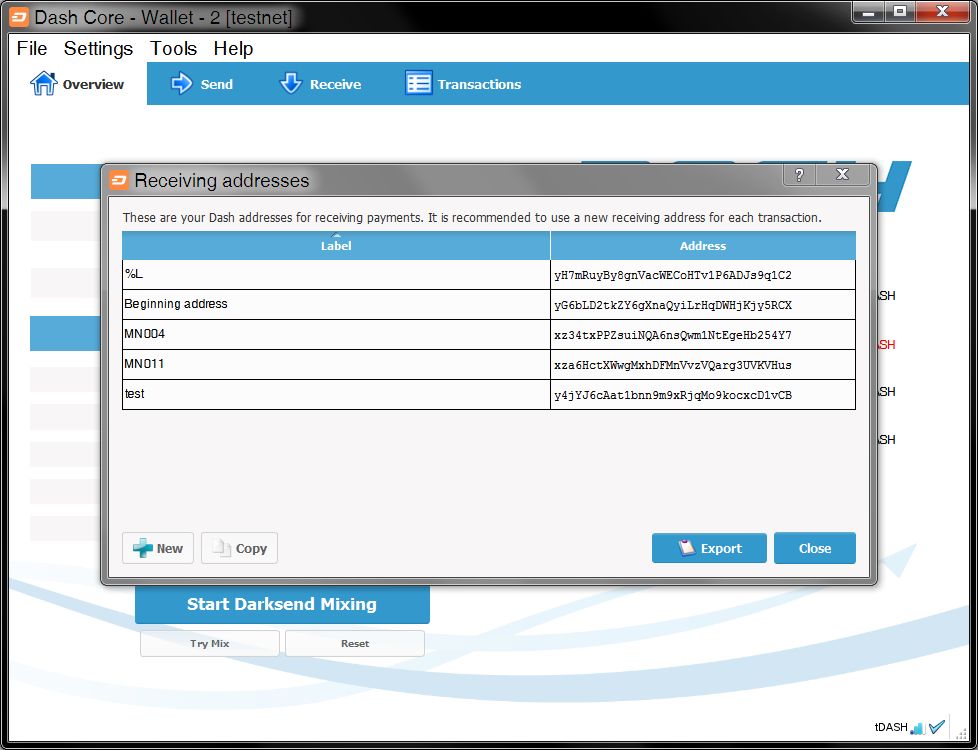Viewport: 978px width, 750px height.
Task: Close the Receiving addresses dialog via Close button
Action: point(815,548)
